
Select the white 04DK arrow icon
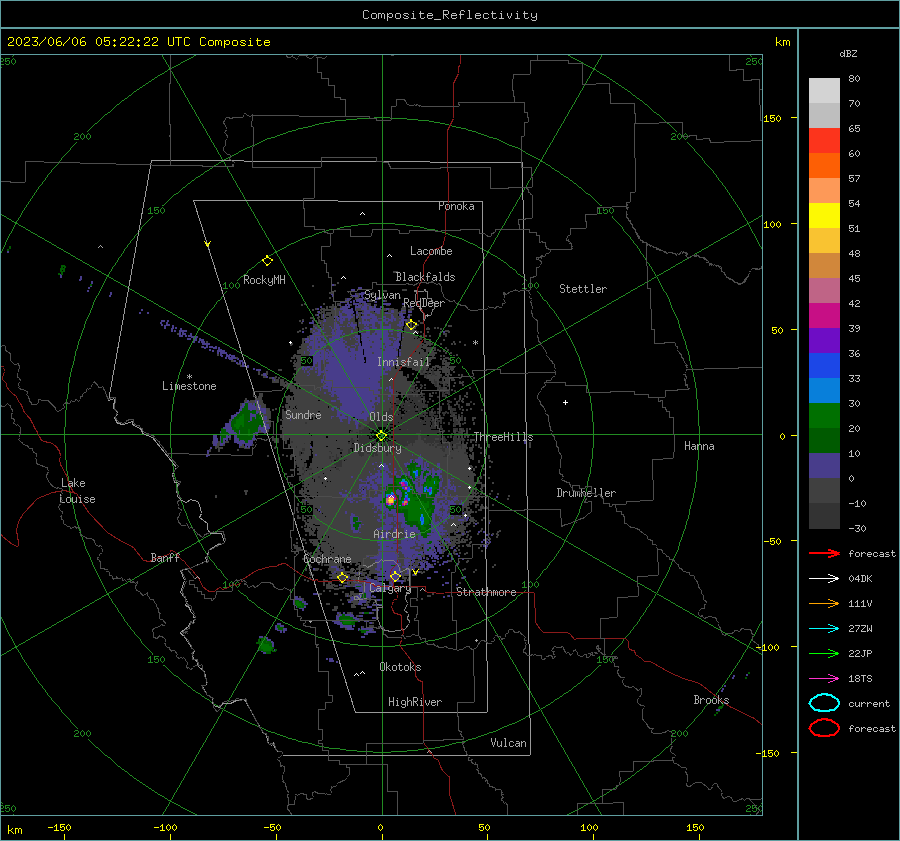point(824,578)
